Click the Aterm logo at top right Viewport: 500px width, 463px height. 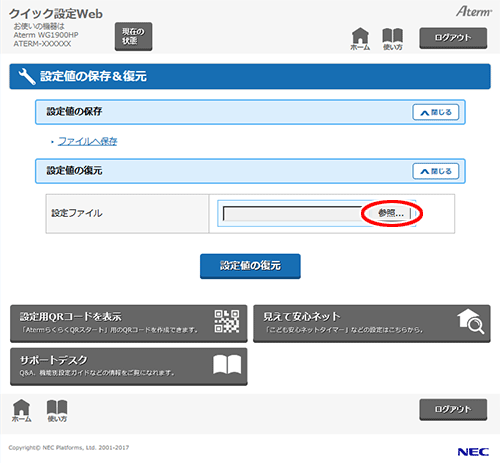pyautogui.click(x=474, y=12)
